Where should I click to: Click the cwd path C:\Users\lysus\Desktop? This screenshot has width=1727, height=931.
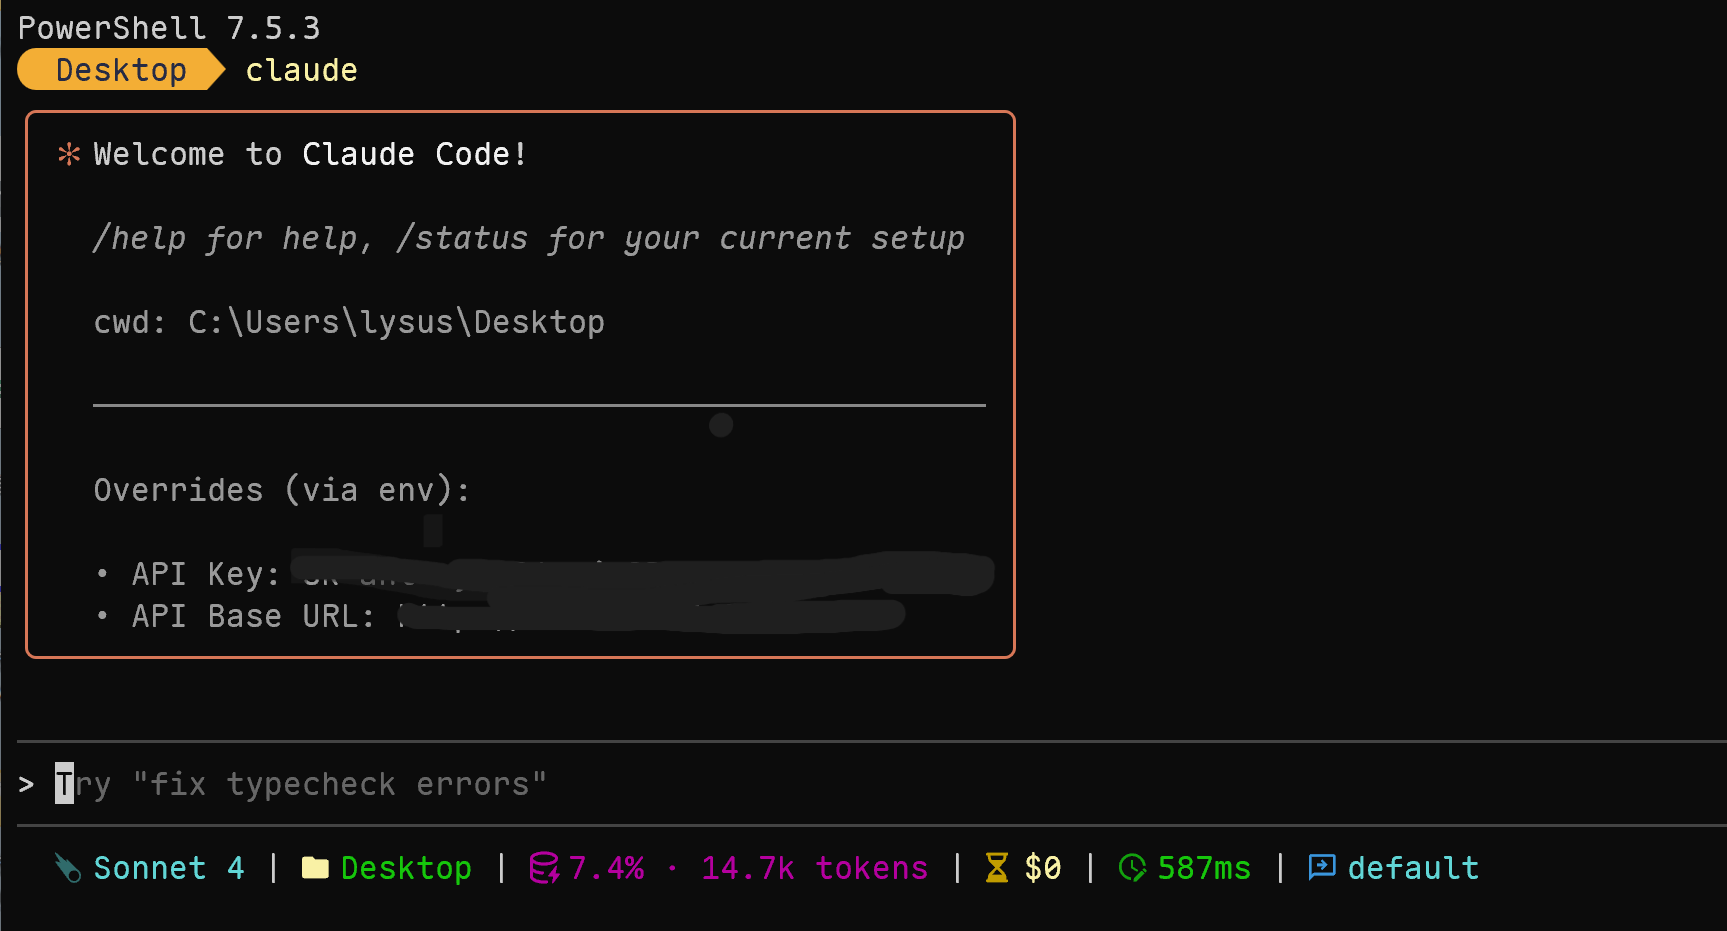pos(396,322)
